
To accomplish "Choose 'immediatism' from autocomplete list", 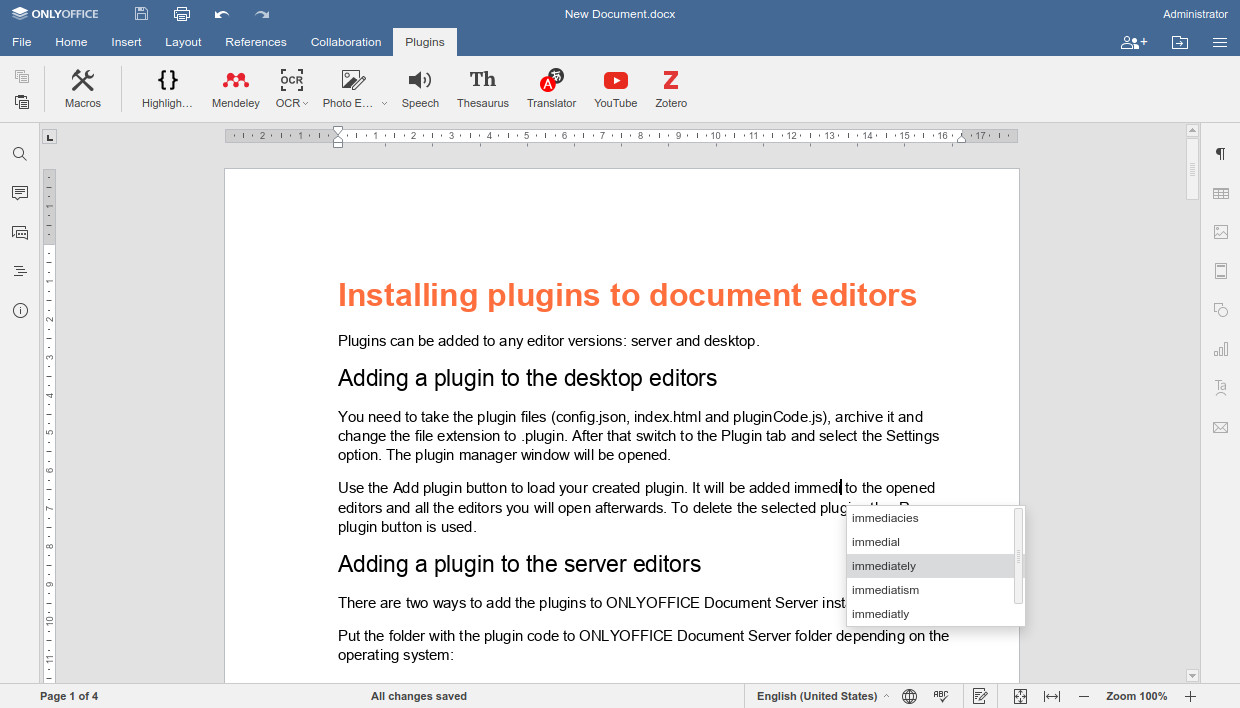I will (x=930, y=590).
